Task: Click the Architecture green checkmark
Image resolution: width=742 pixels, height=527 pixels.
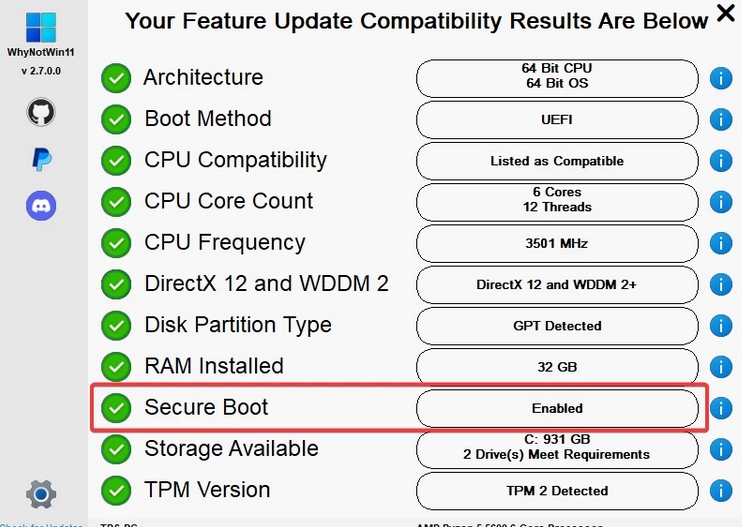Action: click(117, 78)
